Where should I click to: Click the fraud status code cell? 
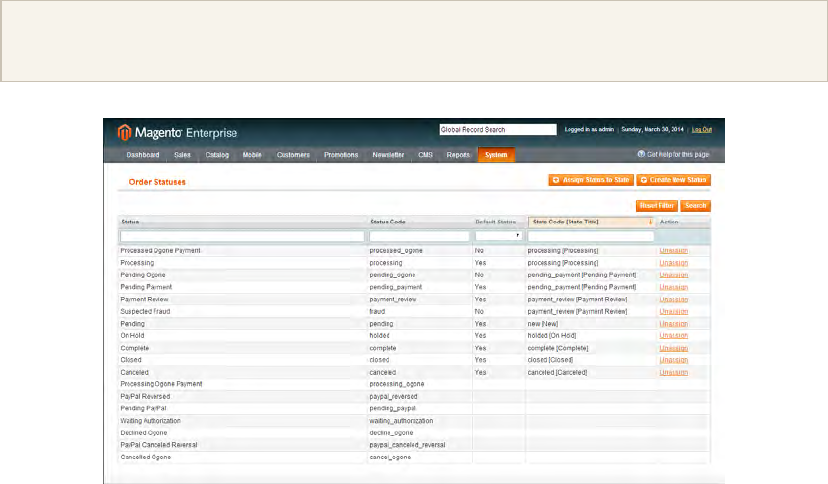point(377,311)
